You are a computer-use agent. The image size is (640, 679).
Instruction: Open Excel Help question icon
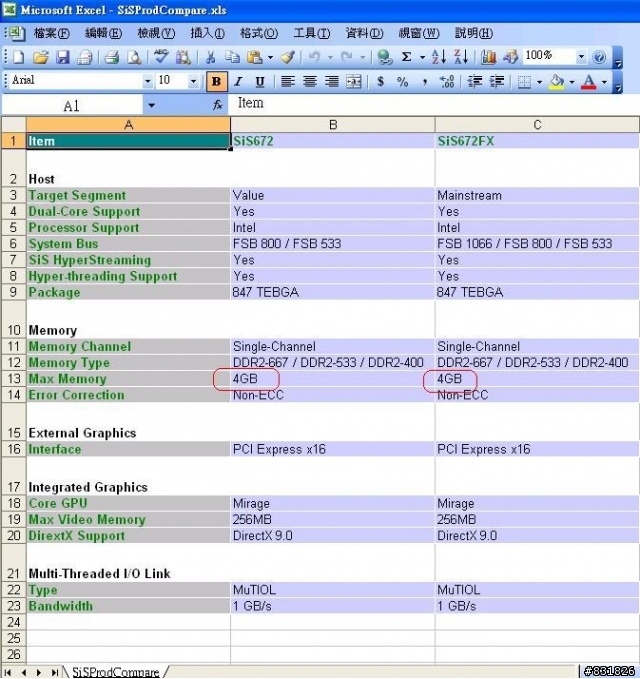point(599,57)
